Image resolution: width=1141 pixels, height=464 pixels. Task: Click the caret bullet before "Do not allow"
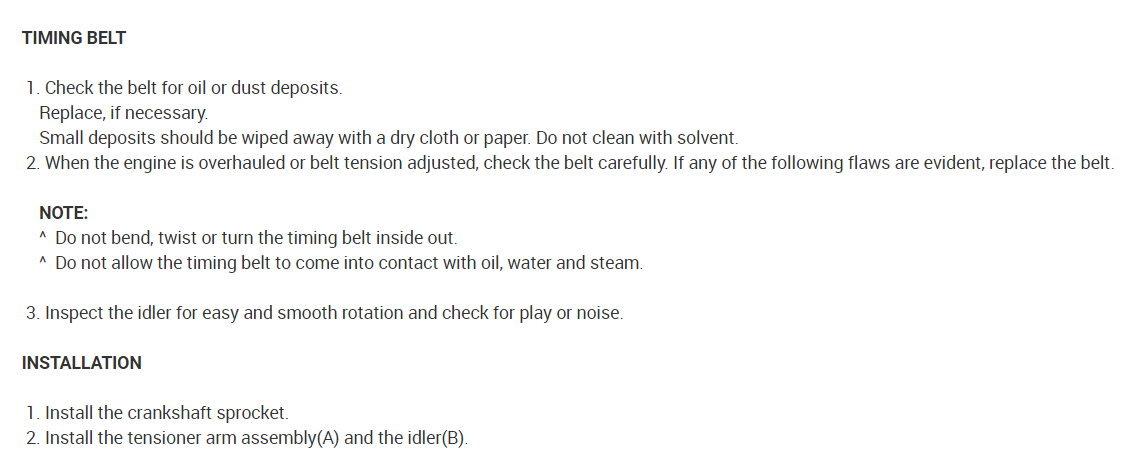43,264
